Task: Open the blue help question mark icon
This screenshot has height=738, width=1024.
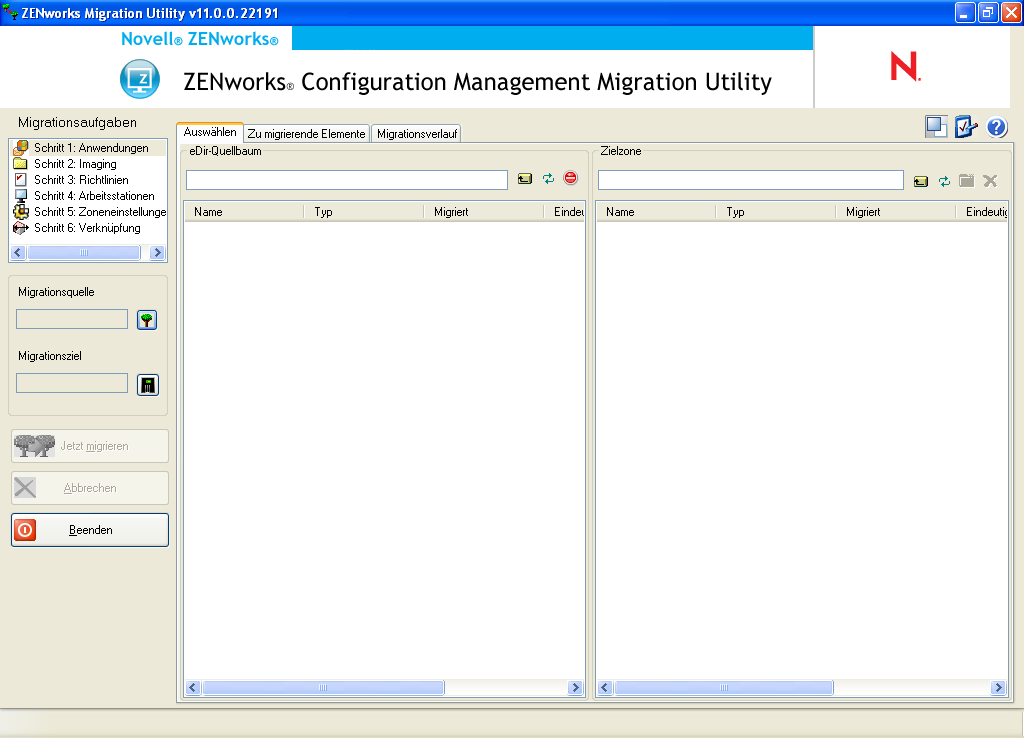Action: click(996, 127)
